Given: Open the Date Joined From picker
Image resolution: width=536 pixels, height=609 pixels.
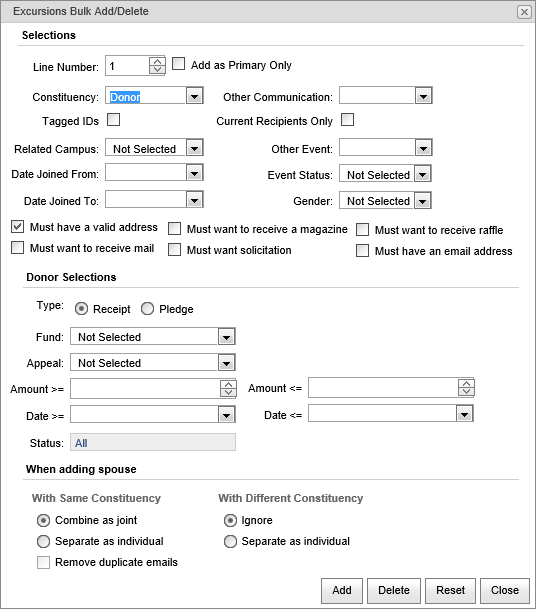Looking at the screenshot, I should point(195,173).
